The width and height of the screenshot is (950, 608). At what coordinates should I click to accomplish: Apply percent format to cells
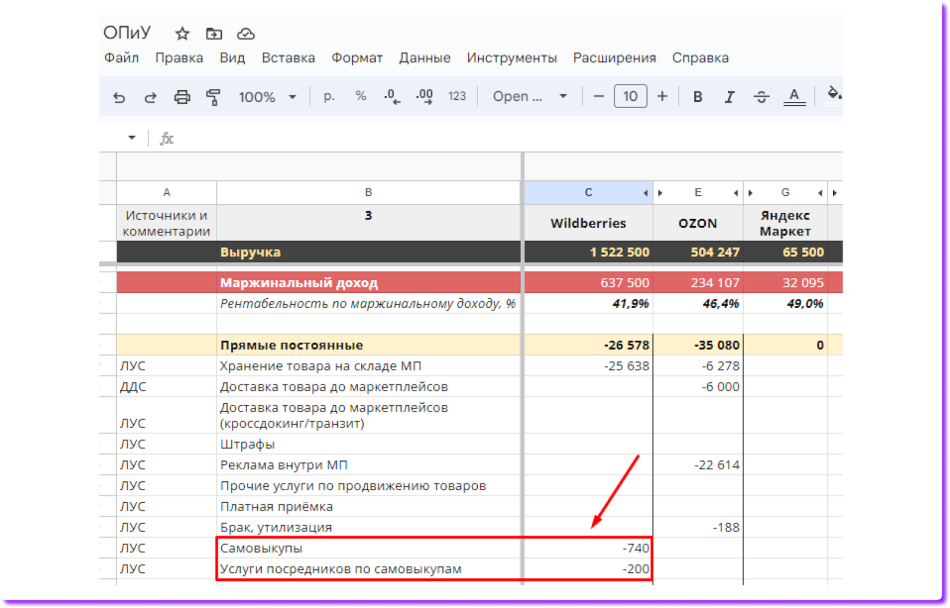pos(361,97)
